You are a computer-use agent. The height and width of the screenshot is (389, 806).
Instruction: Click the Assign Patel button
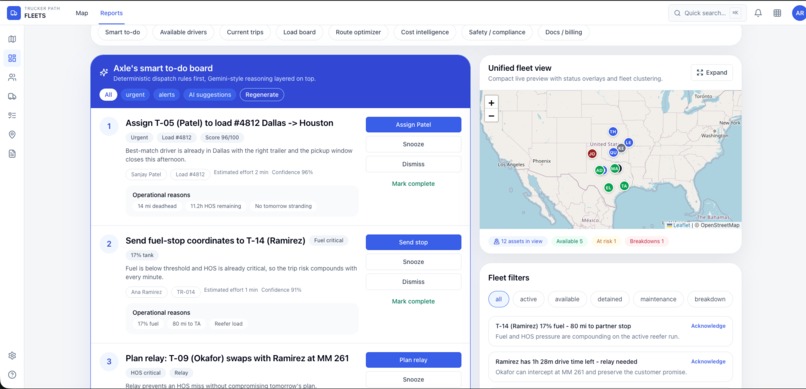pyautogui.click(x=413, y=124)
